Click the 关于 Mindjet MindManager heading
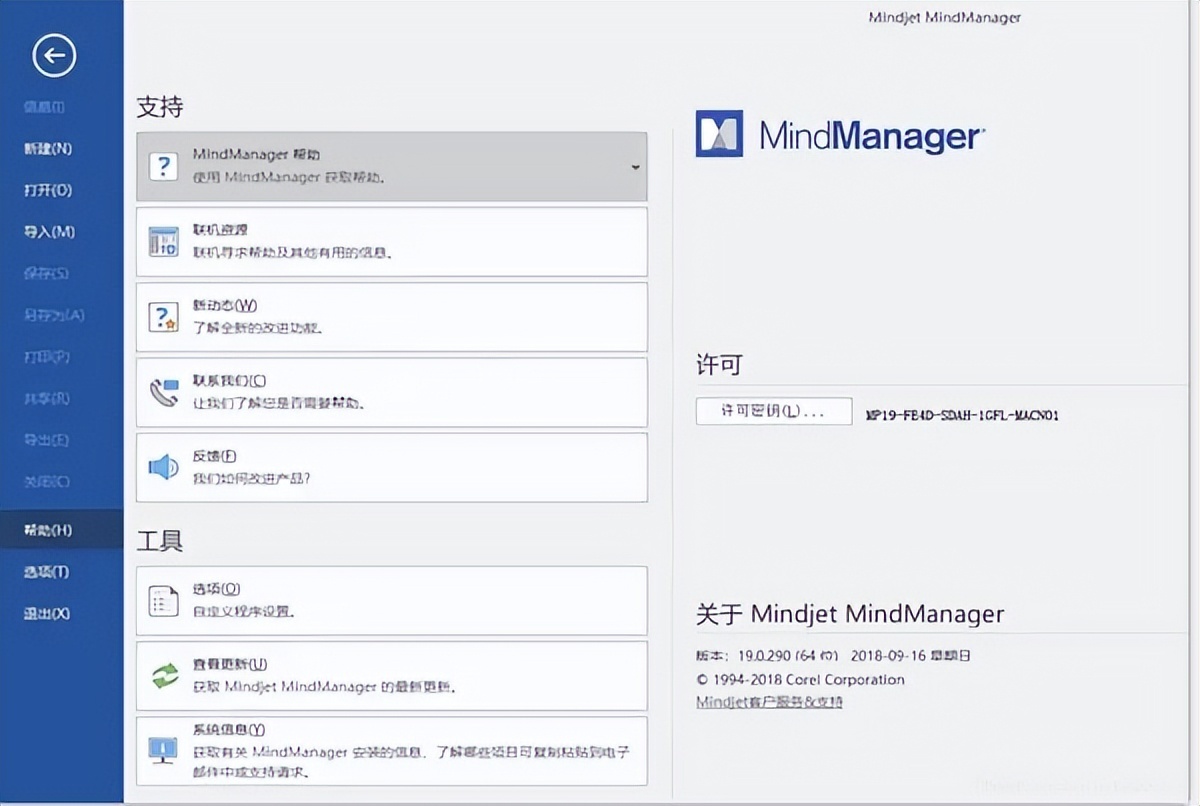1200x806 pixels. click(850, 613)
